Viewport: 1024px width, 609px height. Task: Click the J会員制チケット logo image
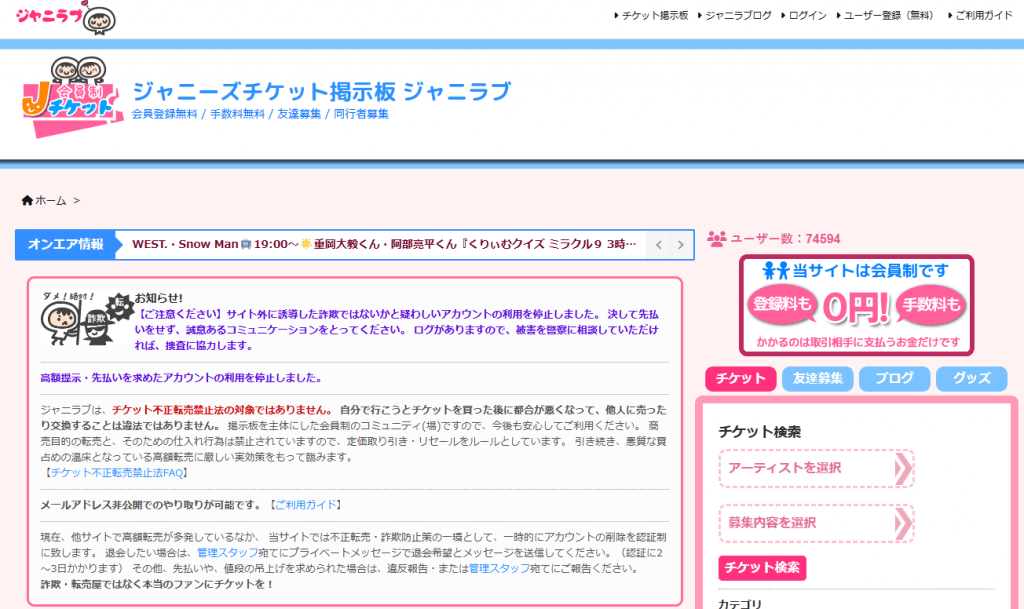click(72, 97)
